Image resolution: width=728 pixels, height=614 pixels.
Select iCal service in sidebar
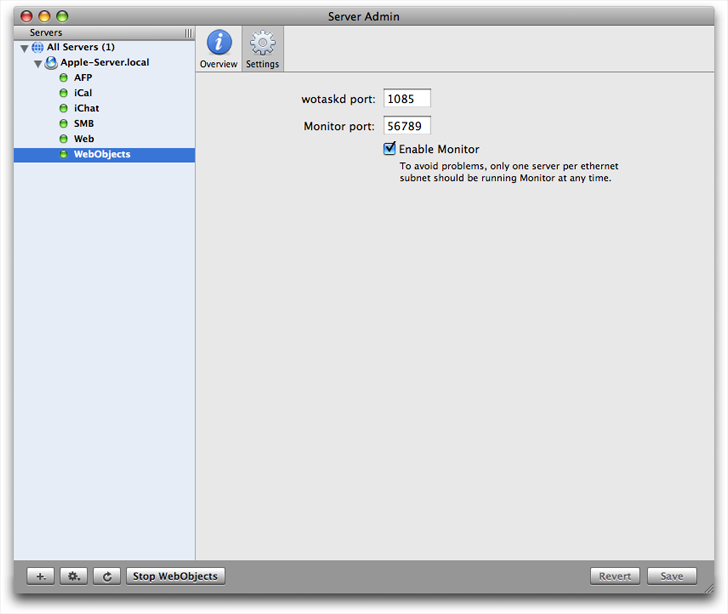coord(83,93)
